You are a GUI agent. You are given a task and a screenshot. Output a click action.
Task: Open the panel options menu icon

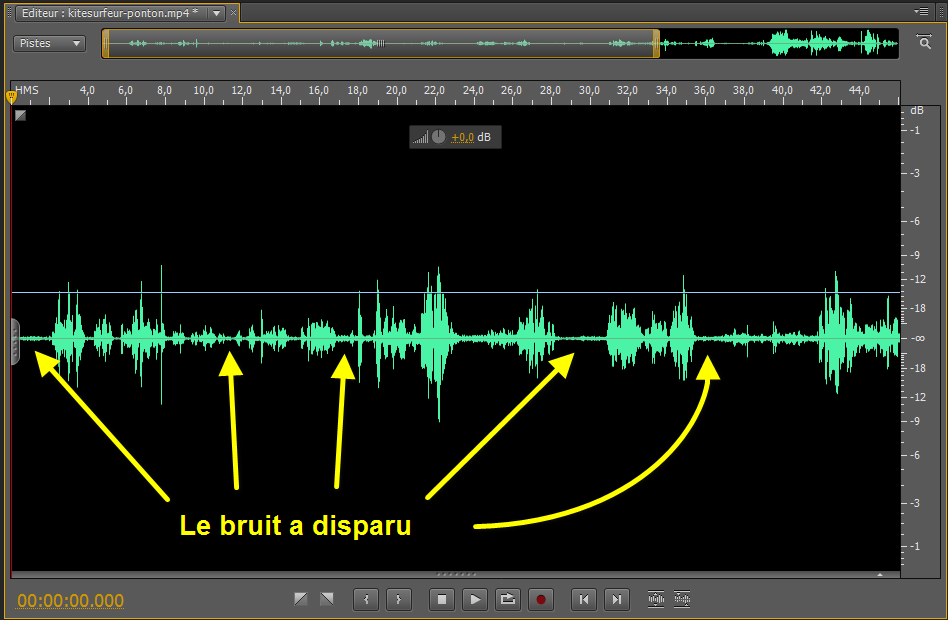point(921,11)
